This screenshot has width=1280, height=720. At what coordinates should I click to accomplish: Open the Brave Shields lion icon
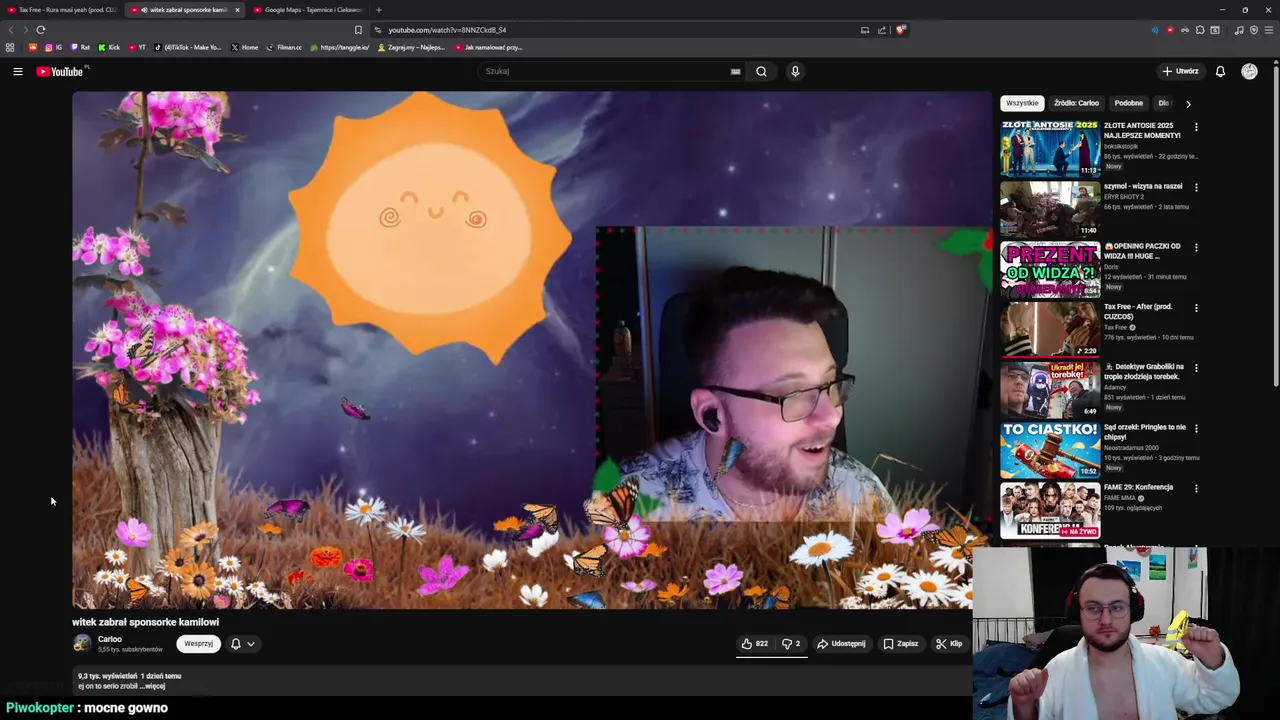[900, 30]
